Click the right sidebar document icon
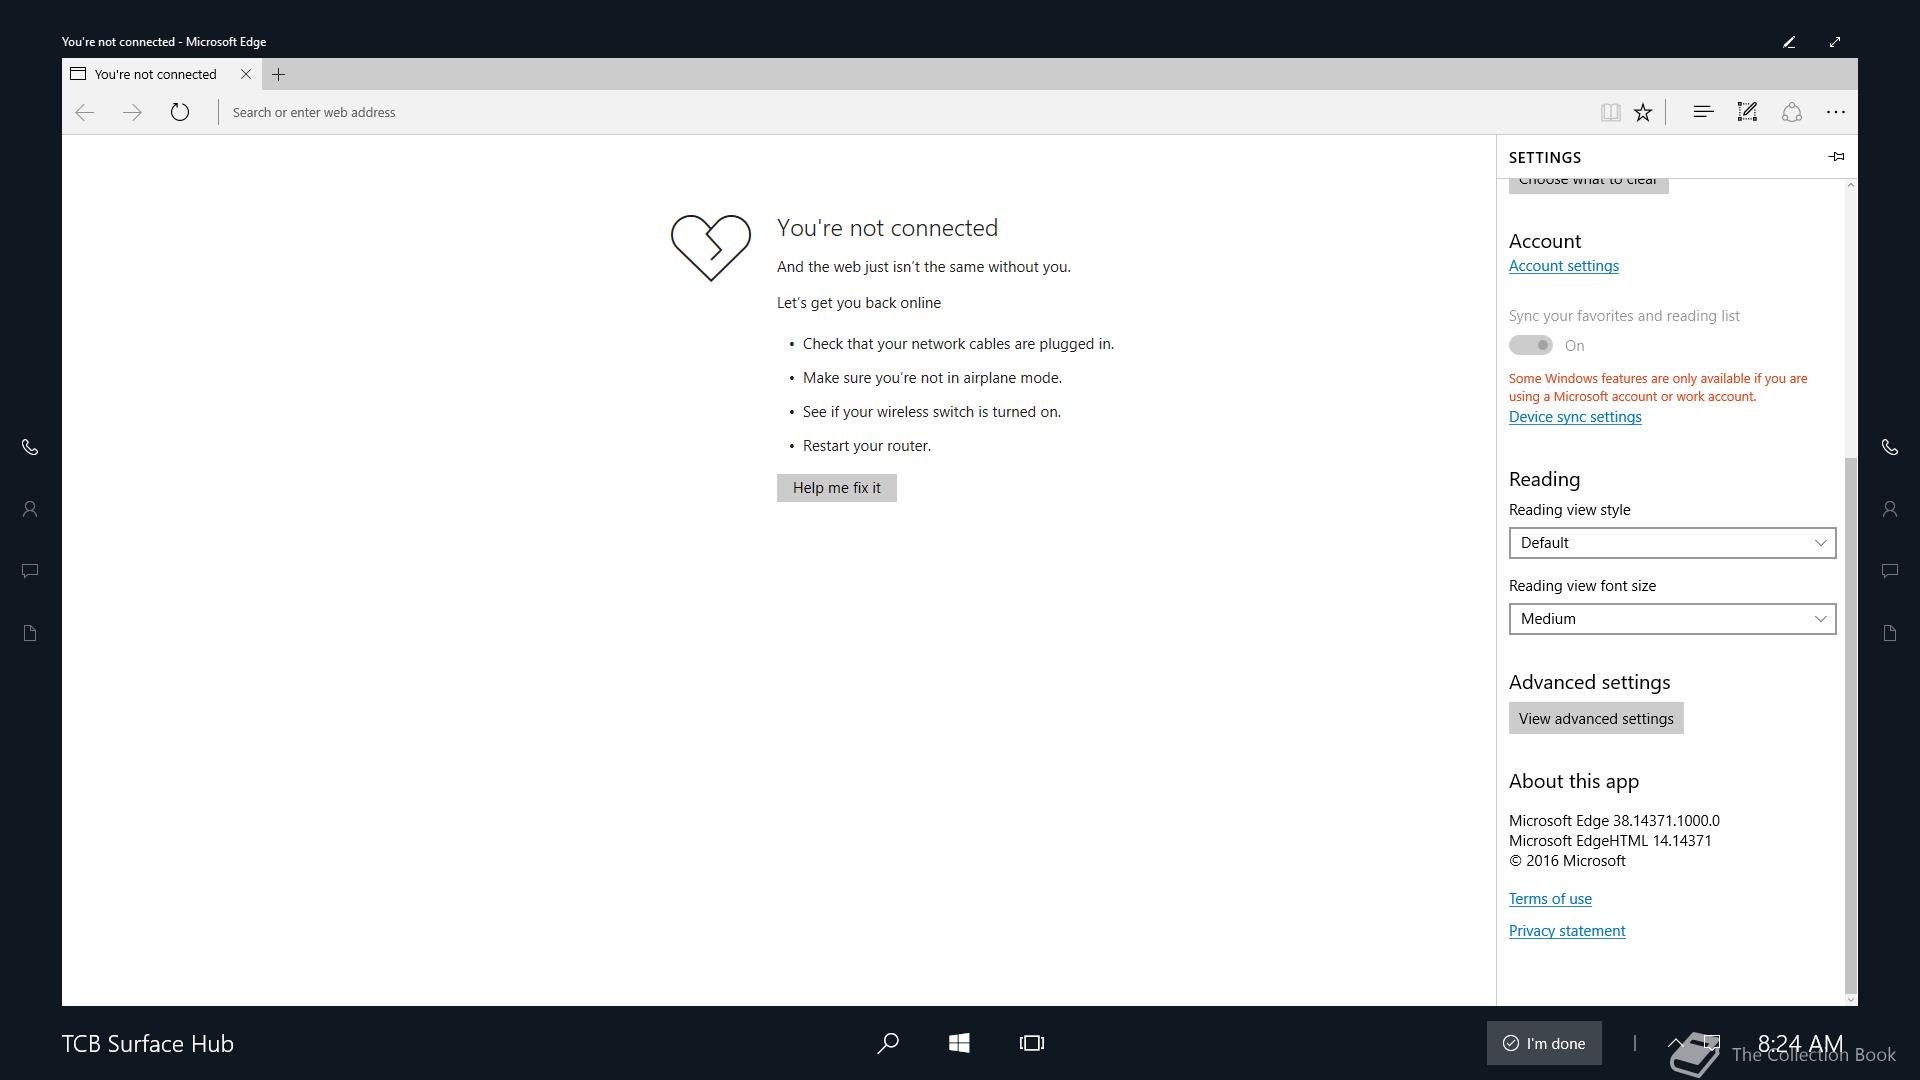1920x1080 pixels. [x=1890, y=633]
